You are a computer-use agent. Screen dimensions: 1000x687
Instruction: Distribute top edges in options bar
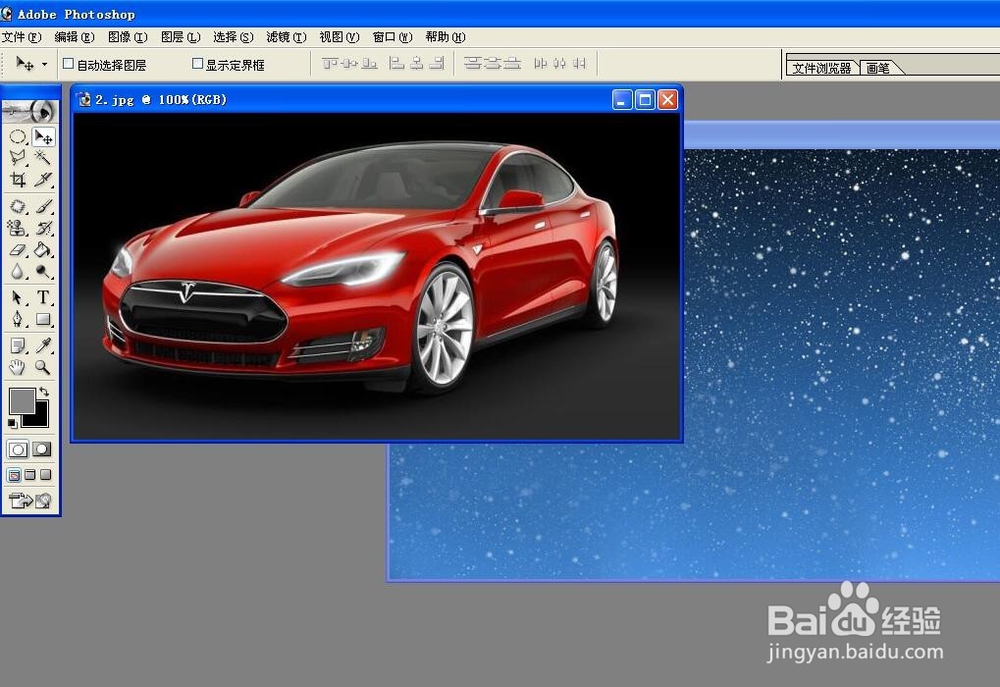(473, 63)
